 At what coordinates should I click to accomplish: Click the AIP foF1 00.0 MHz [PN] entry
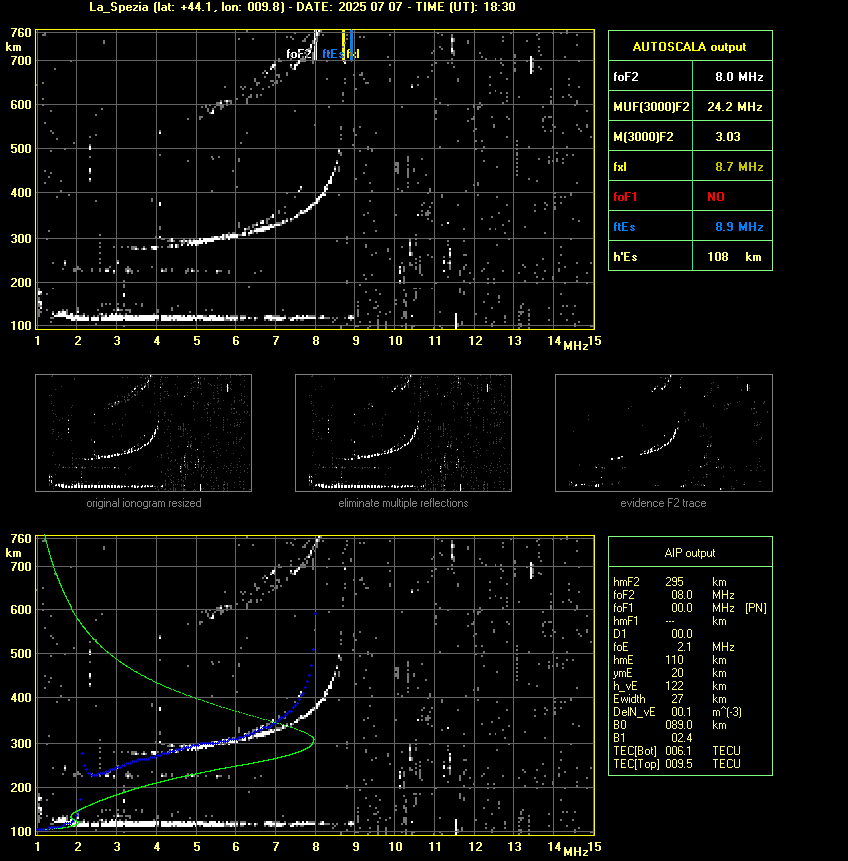[689, 608]
